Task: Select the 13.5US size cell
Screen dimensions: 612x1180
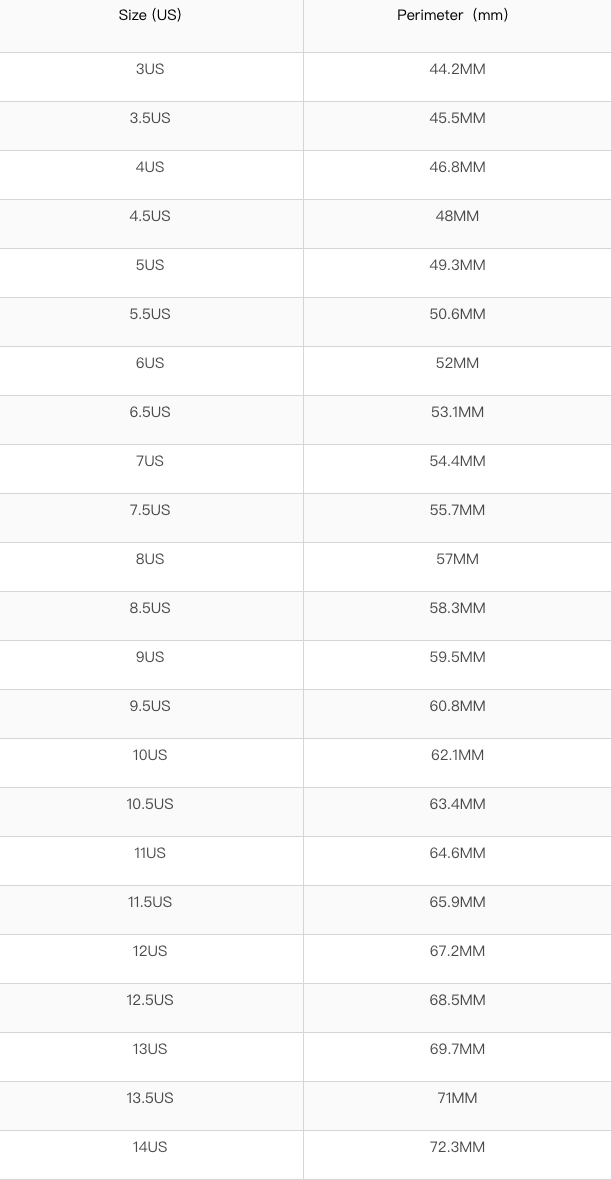Action: (150, 1098)
